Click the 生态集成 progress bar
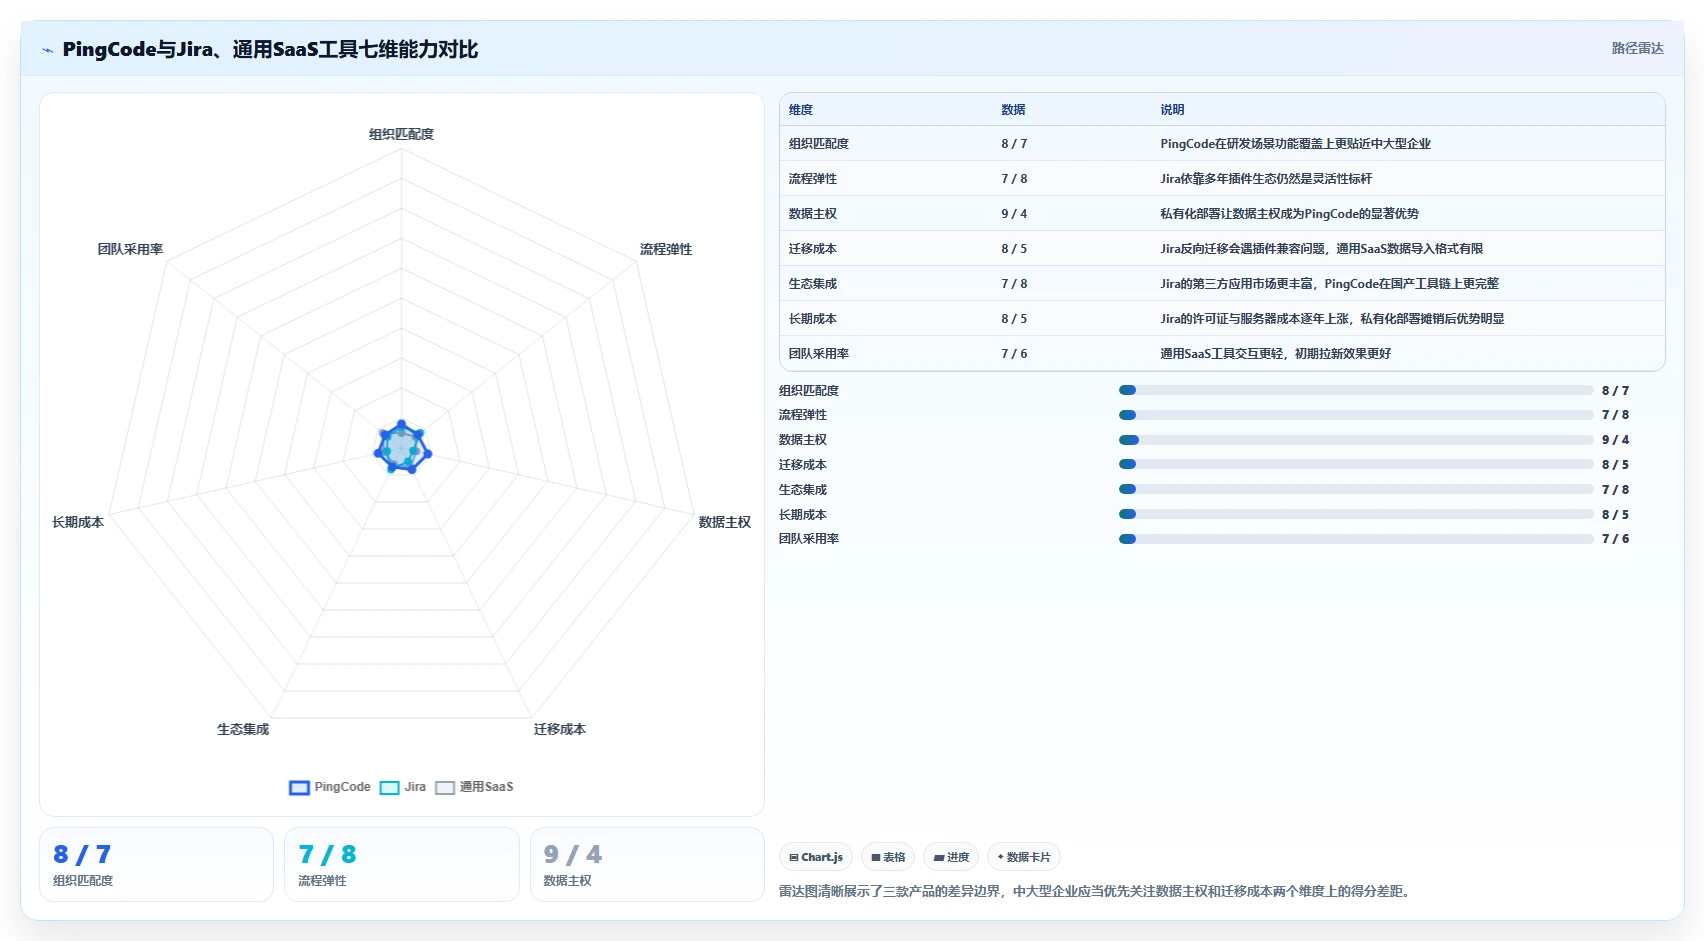 (1356, 489)
